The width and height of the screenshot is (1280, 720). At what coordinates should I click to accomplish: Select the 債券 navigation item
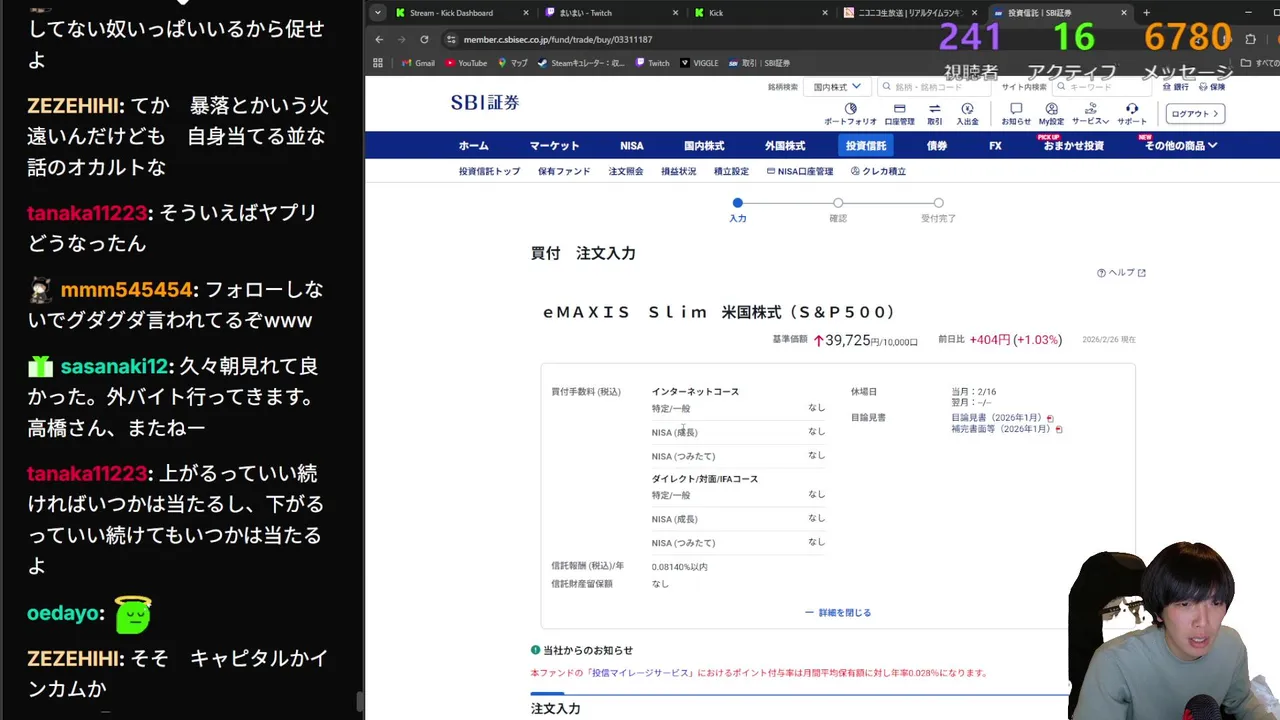click(937, 145)
